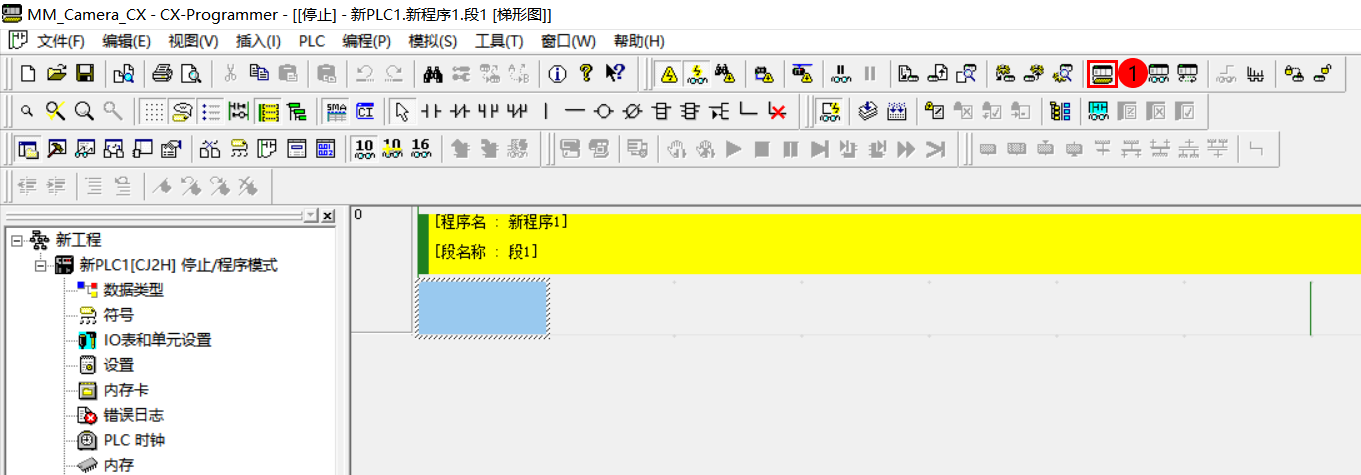The height and width of the screenshot is (475, 1361).
Task: Switch to the mnemonics view SMA icon
Action: [336, 111]
